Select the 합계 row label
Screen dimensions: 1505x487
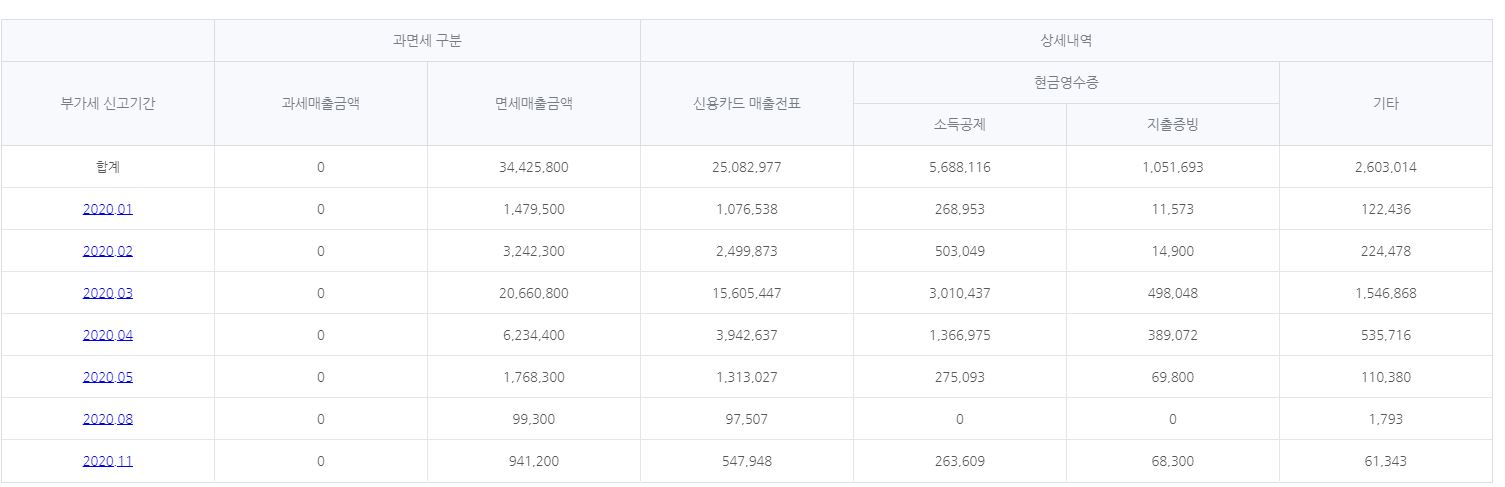(x=107, y=167)
